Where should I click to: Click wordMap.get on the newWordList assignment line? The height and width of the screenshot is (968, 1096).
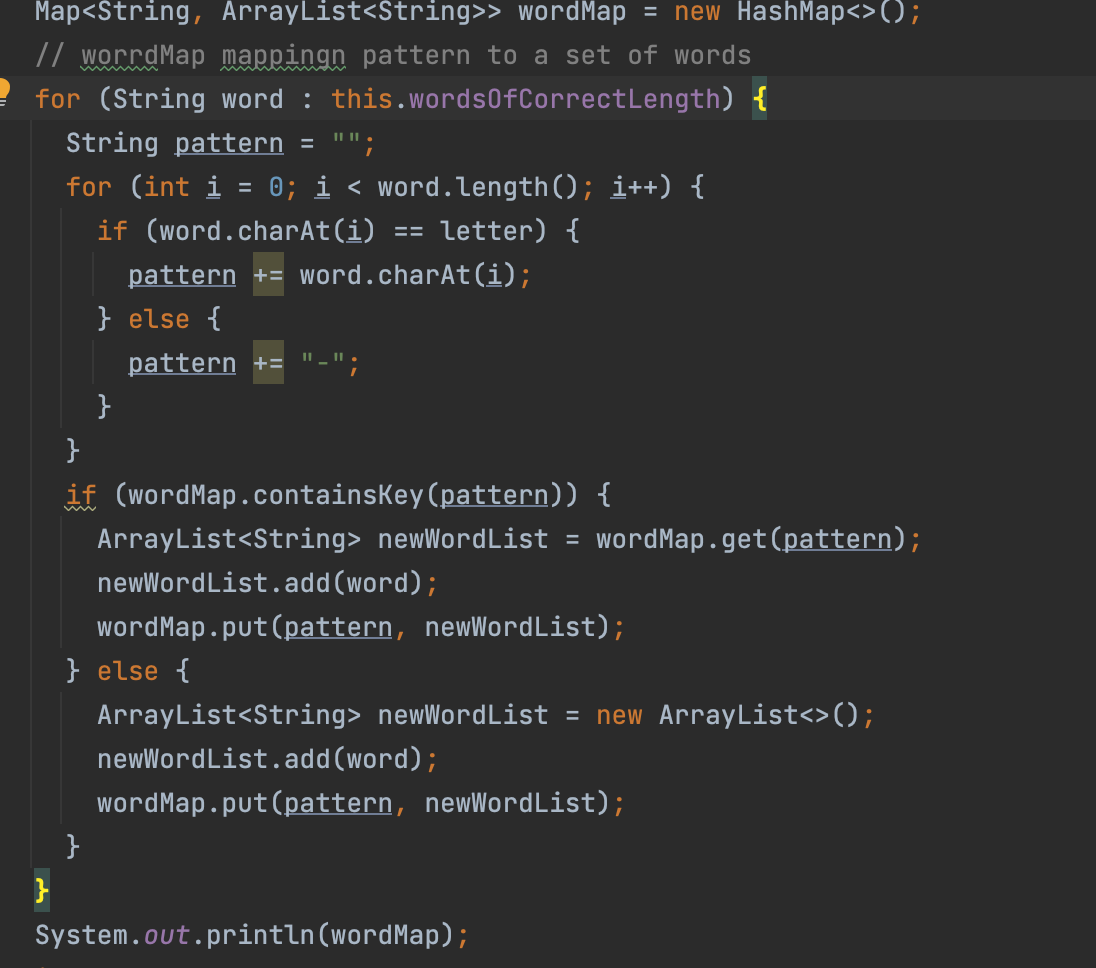point(682,539)
